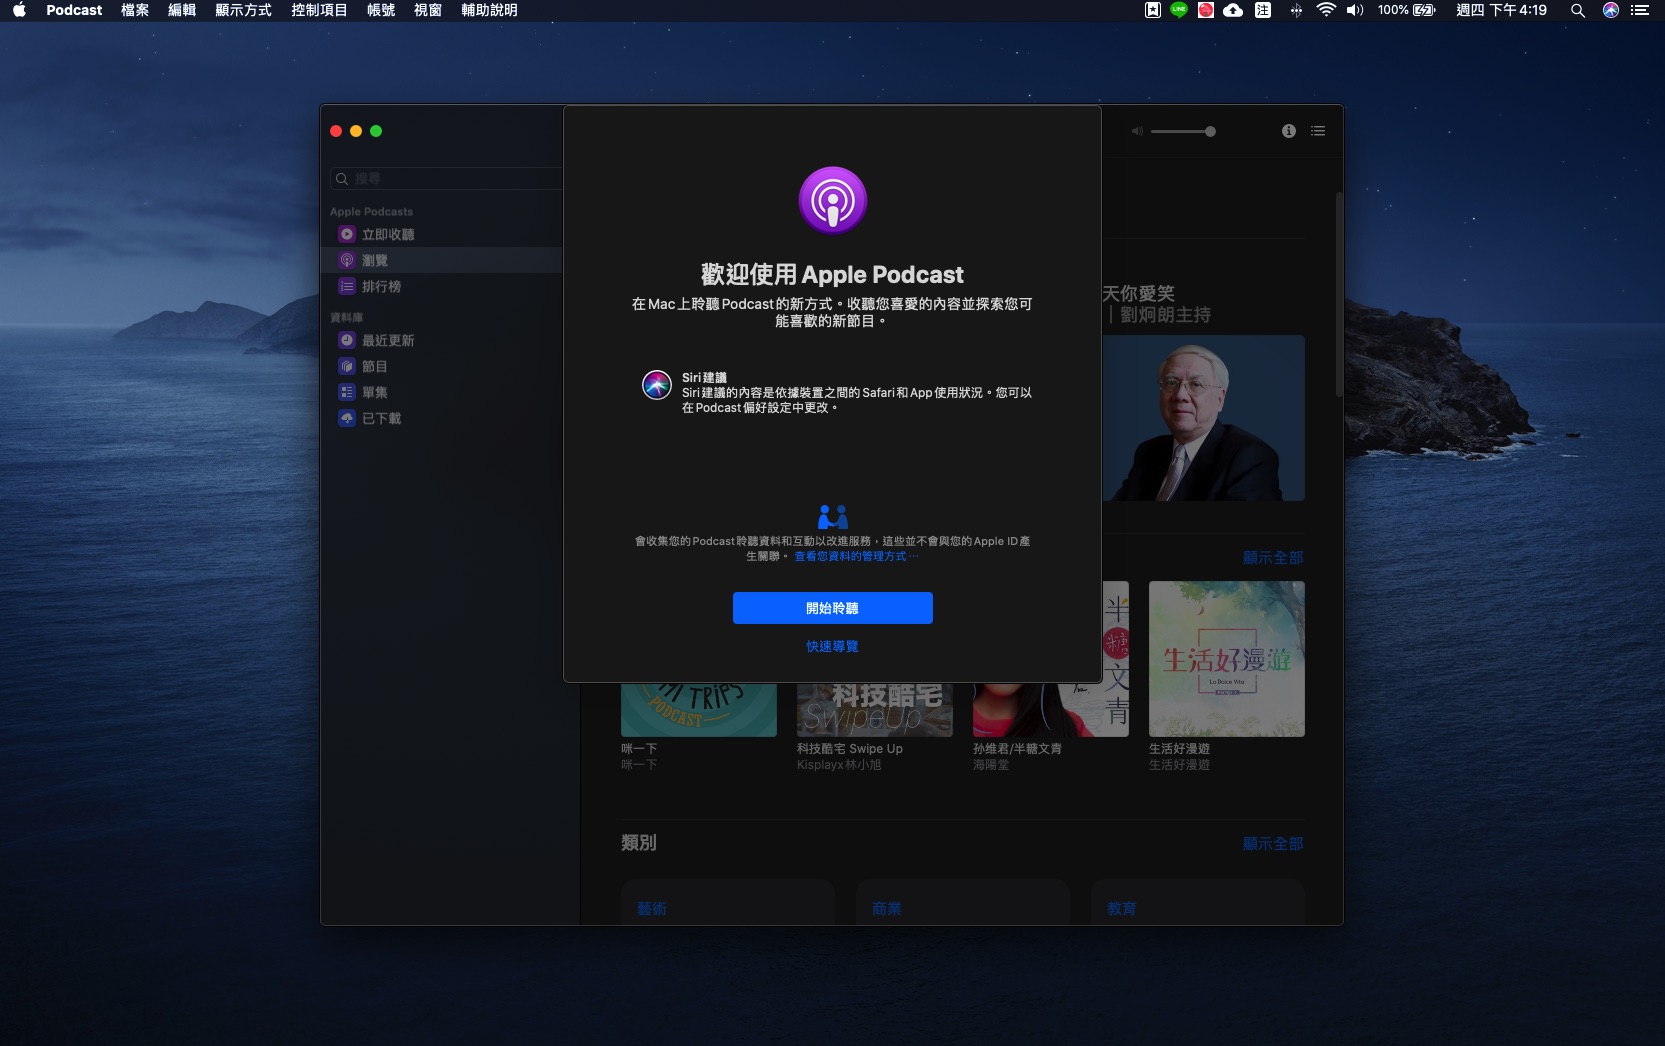Click 顯示全部 above podcast thumbnails
The width and height of the screenshot is (1665, 1046).
[1273, 557]
